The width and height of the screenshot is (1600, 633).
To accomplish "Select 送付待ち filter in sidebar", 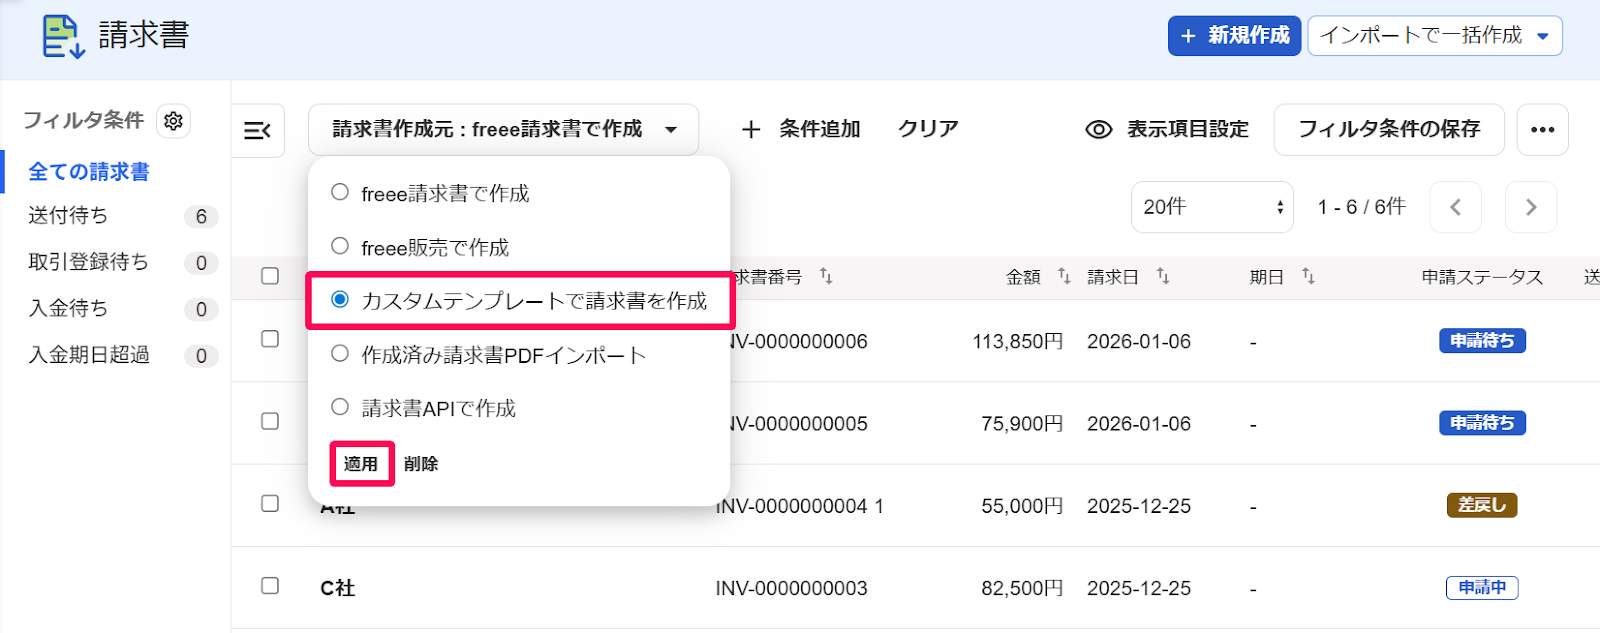I will [x=68, y=216].
